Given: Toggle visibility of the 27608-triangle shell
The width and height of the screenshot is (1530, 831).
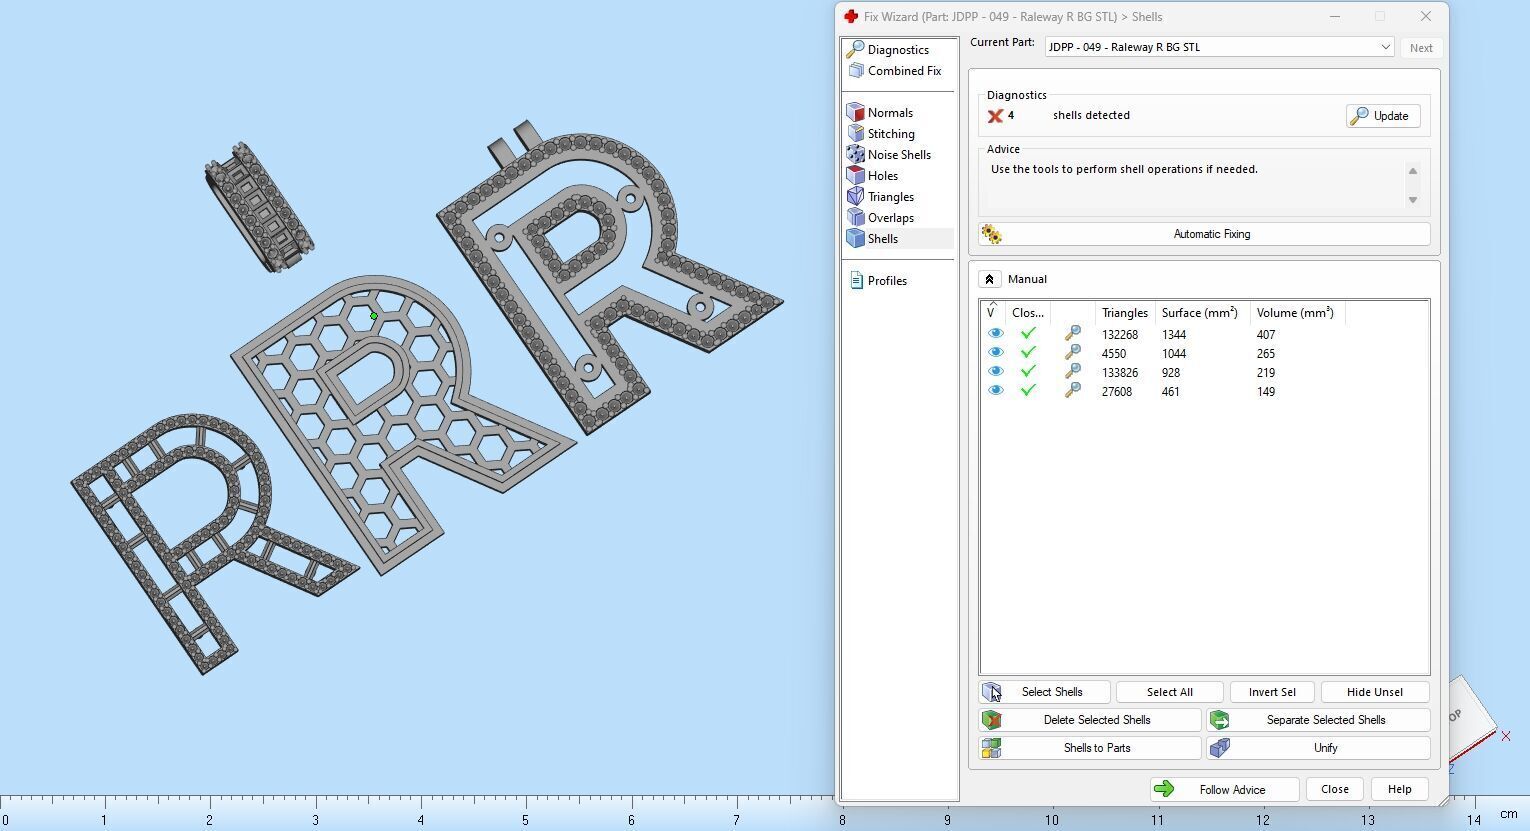Looking at the screenshot, I should tap(995, 391).
